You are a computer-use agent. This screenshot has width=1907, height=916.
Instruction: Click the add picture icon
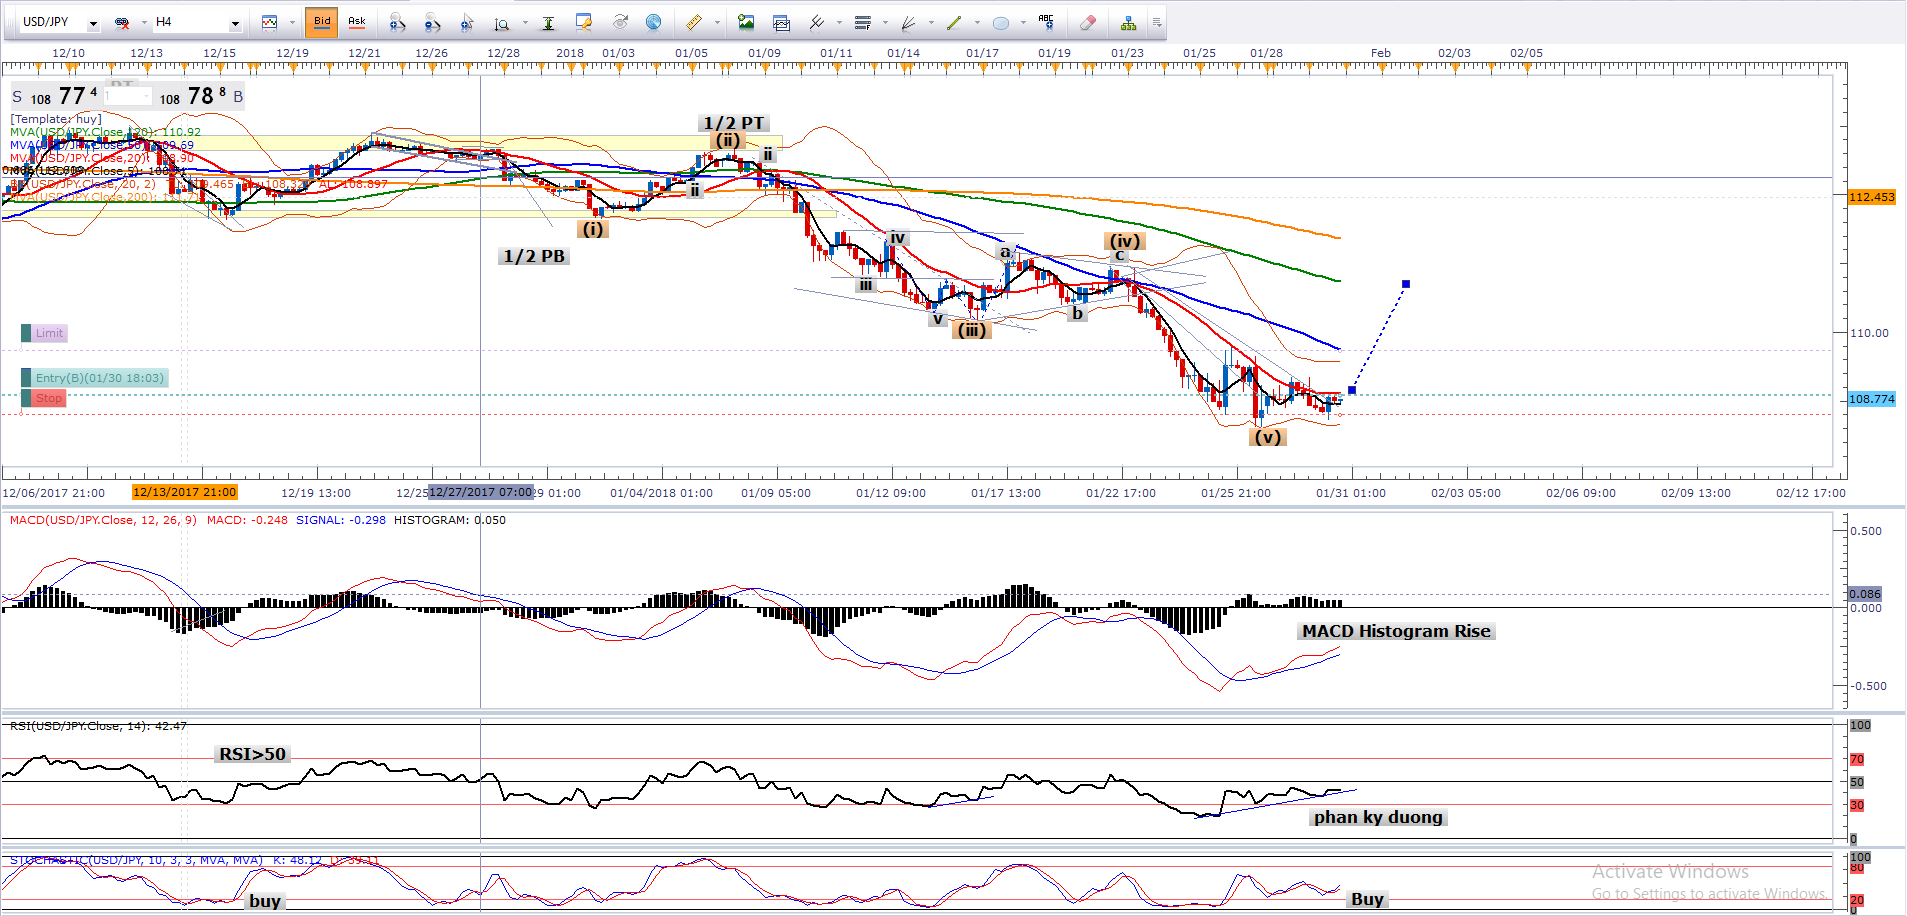(x=746, y=22)
